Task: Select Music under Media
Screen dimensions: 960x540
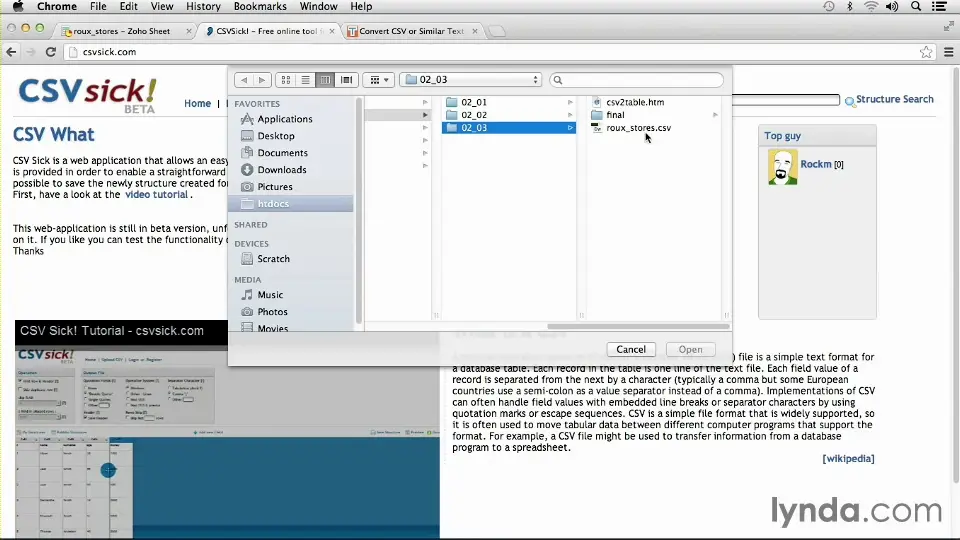Action: (269, 294)
